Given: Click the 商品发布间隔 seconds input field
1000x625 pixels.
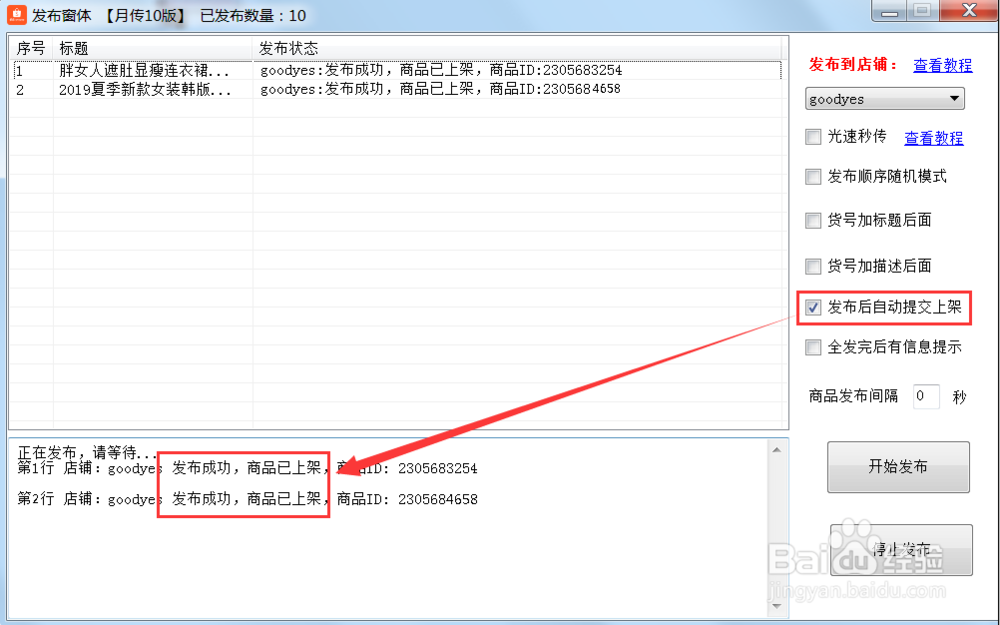Looking at the screenshot, I should click(x=926, y=396).
